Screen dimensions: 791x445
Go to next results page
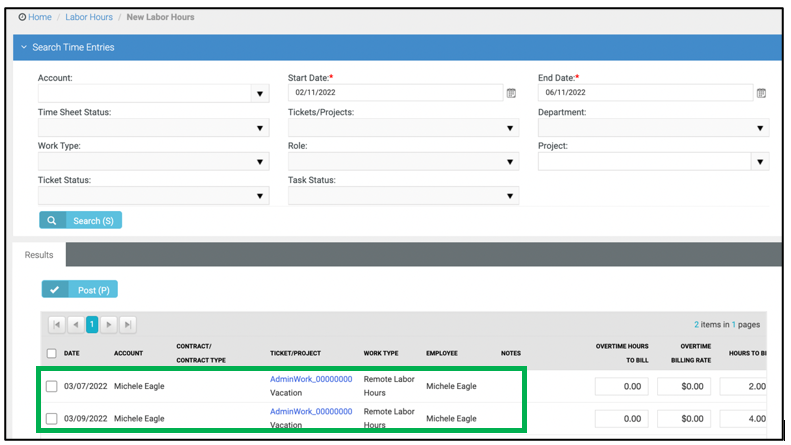[x=109, y=324]
